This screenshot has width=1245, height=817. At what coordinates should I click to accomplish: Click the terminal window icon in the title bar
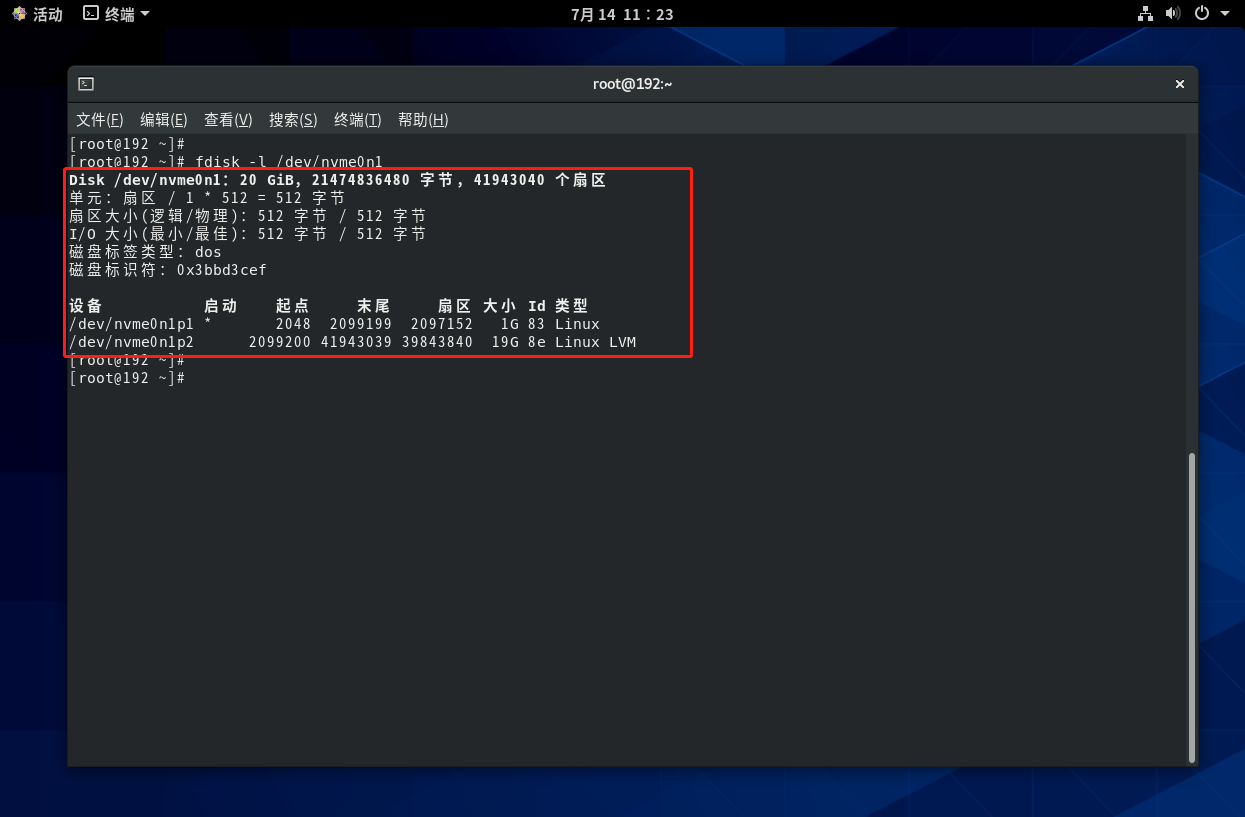click(86, 84)
